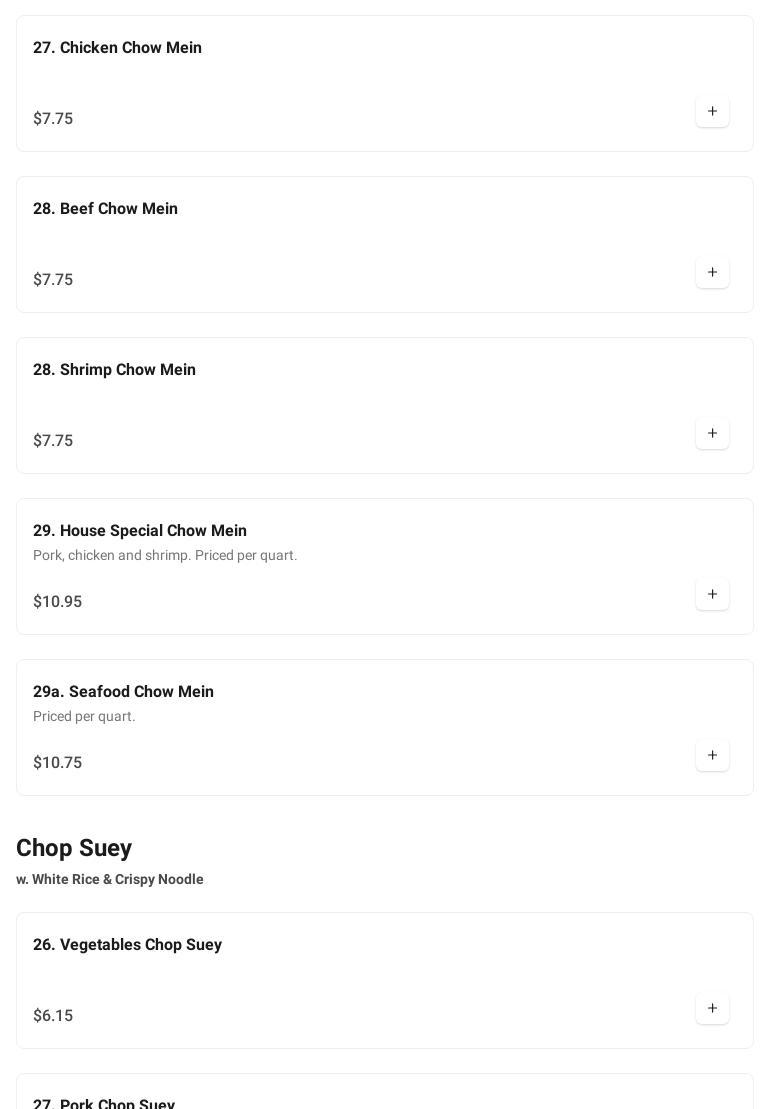Click the $6.15 price of Vegetables Chop Suey

click(x=53, y=1015)
